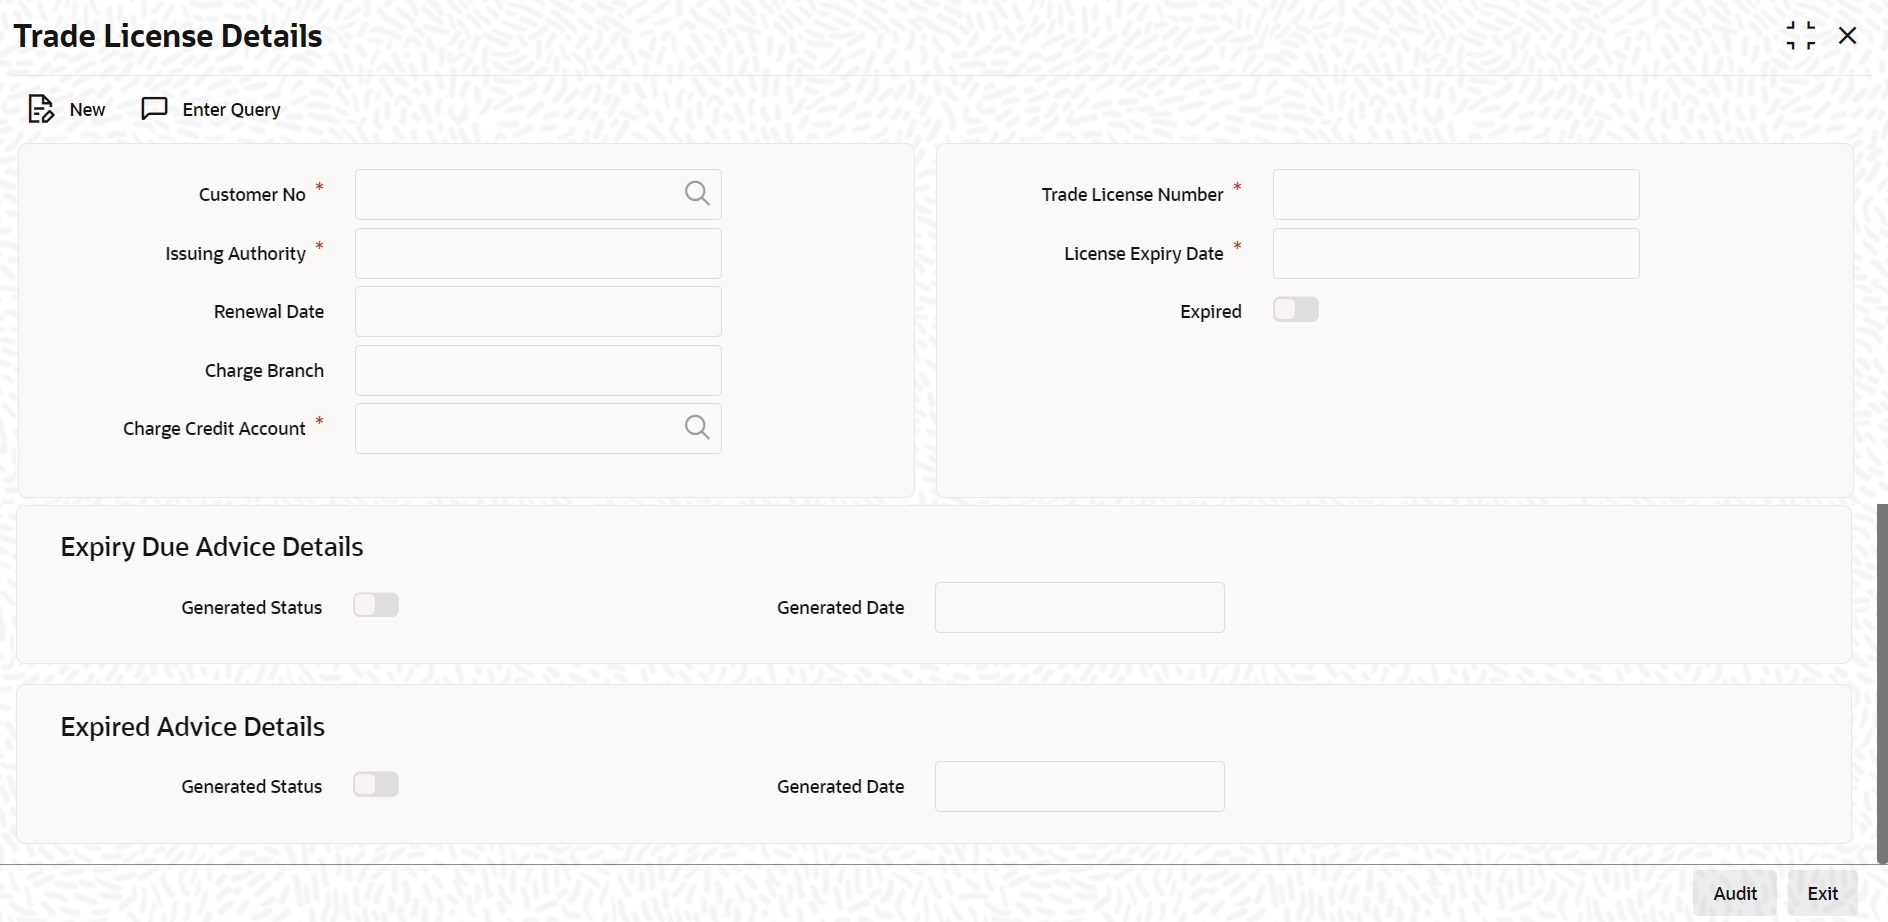Viewport: 1888px width, 922px height.
Task: Select the Enter Query toolbar label
Action: 232,110
